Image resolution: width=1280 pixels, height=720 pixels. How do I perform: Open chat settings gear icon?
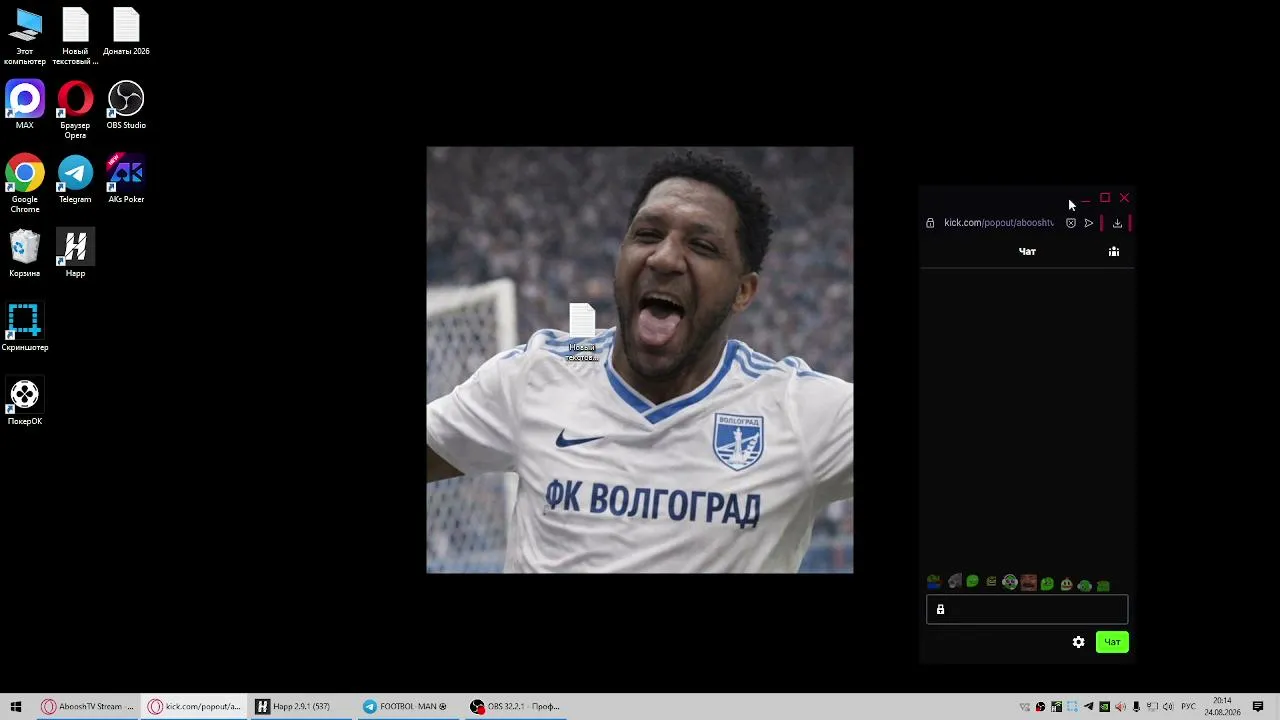point(1078,642)
